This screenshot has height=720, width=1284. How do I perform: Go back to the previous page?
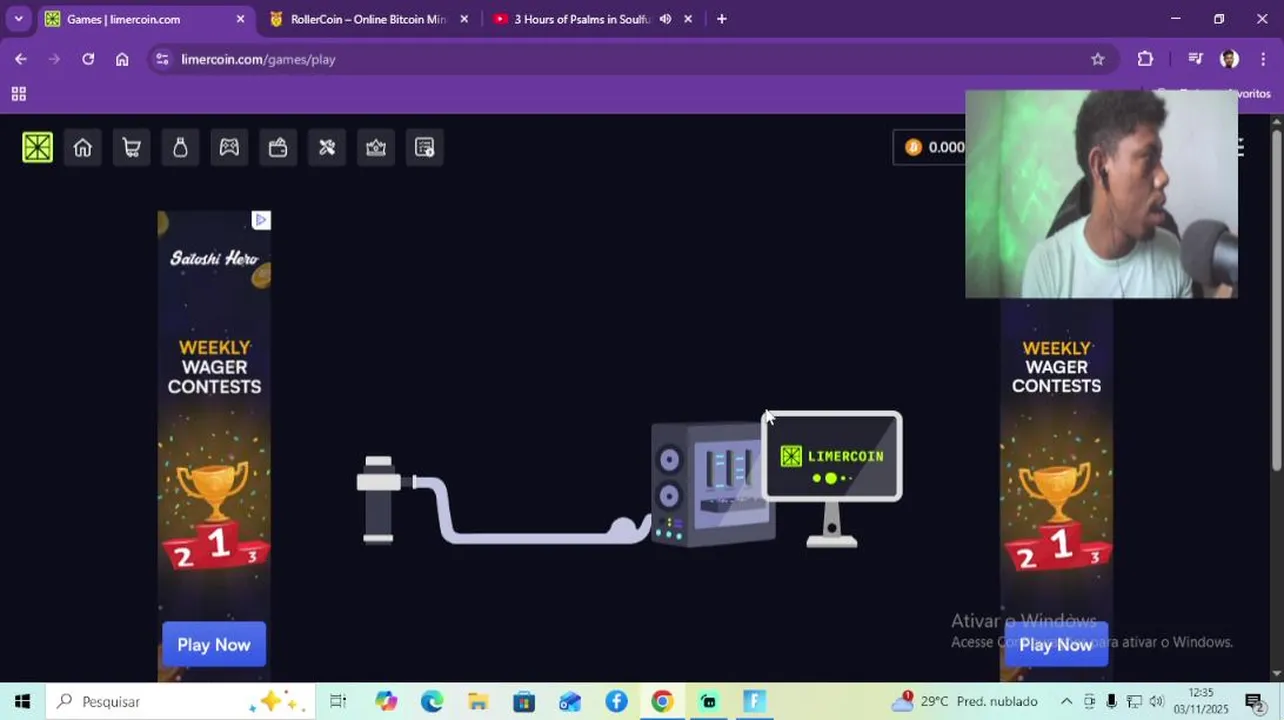(21, 59)
